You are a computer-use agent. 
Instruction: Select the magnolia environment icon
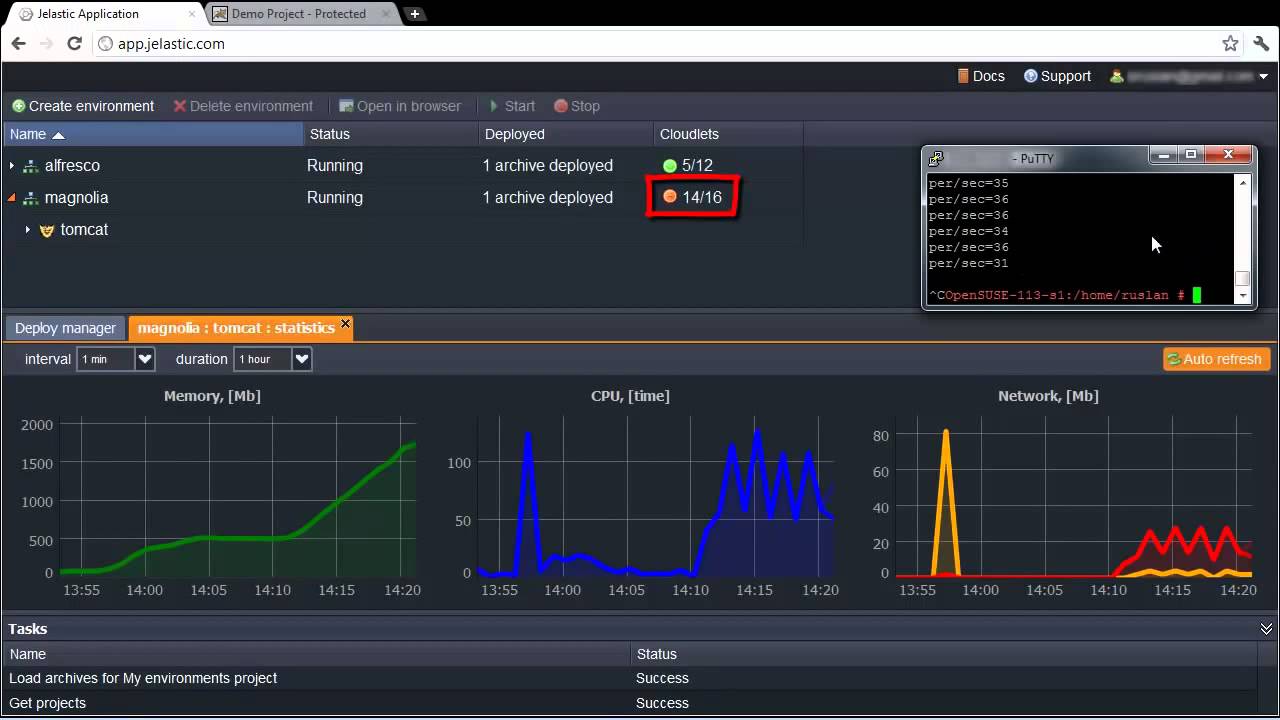coord(31,198)
